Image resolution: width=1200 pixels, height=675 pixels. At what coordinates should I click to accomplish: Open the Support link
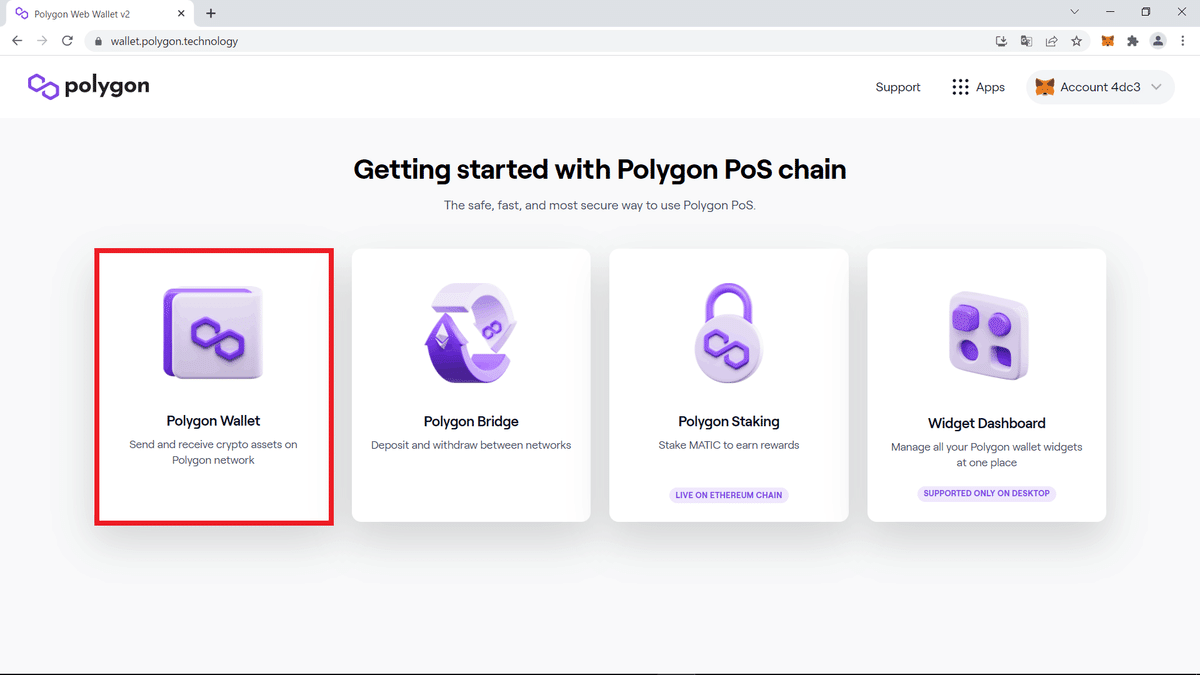[x=898, y=87]
